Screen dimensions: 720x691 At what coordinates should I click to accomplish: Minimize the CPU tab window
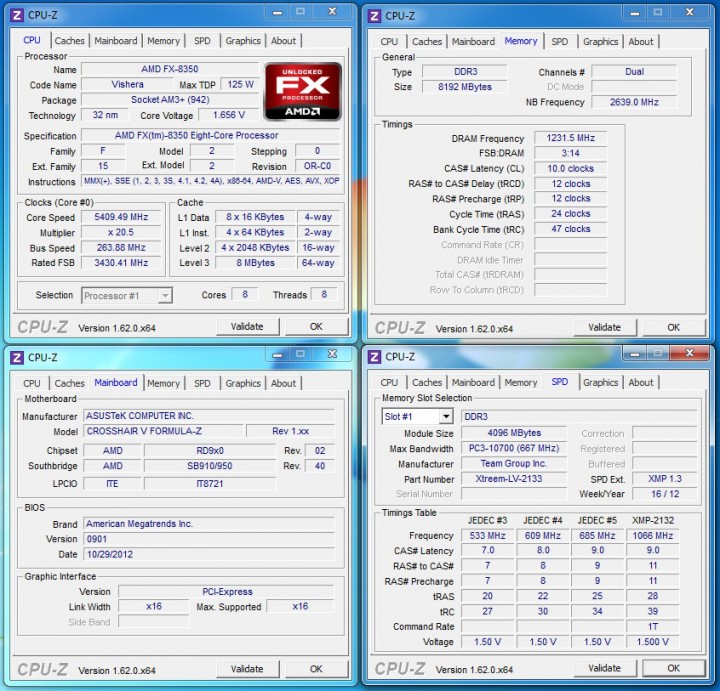pyautogui.click(x=277, y=12)
